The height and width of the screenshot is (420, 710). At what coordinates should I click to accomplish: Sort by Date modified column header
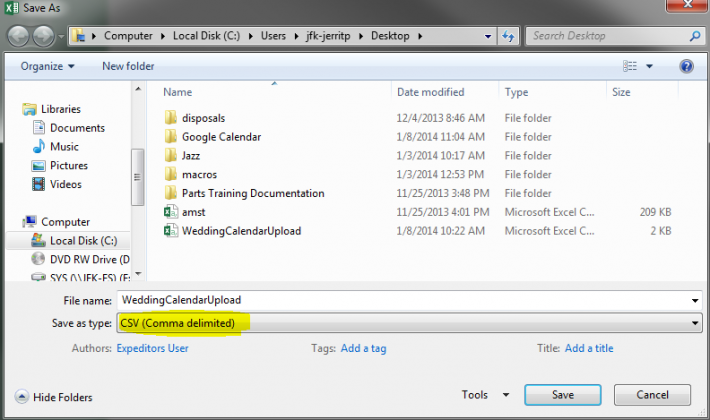coord(430,92)
